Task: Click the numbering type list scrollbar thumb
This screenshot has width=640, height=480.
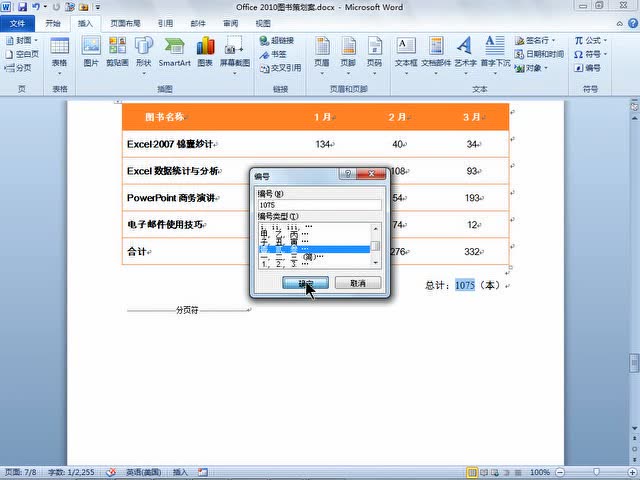Action: 376,246
